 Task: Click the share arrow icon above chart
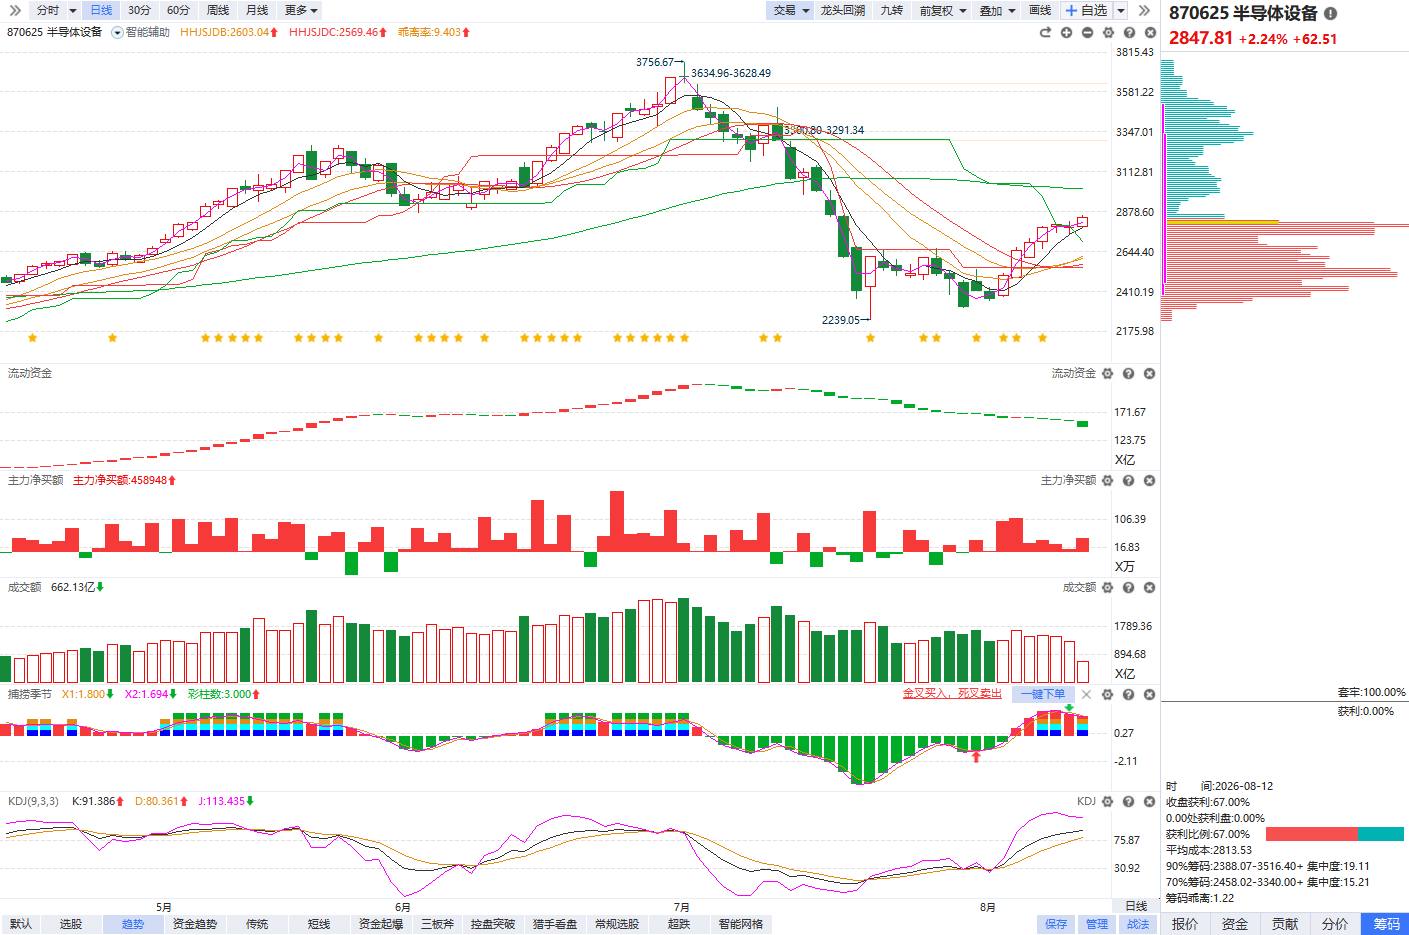pyautogui.click(x=1045, y=33)
